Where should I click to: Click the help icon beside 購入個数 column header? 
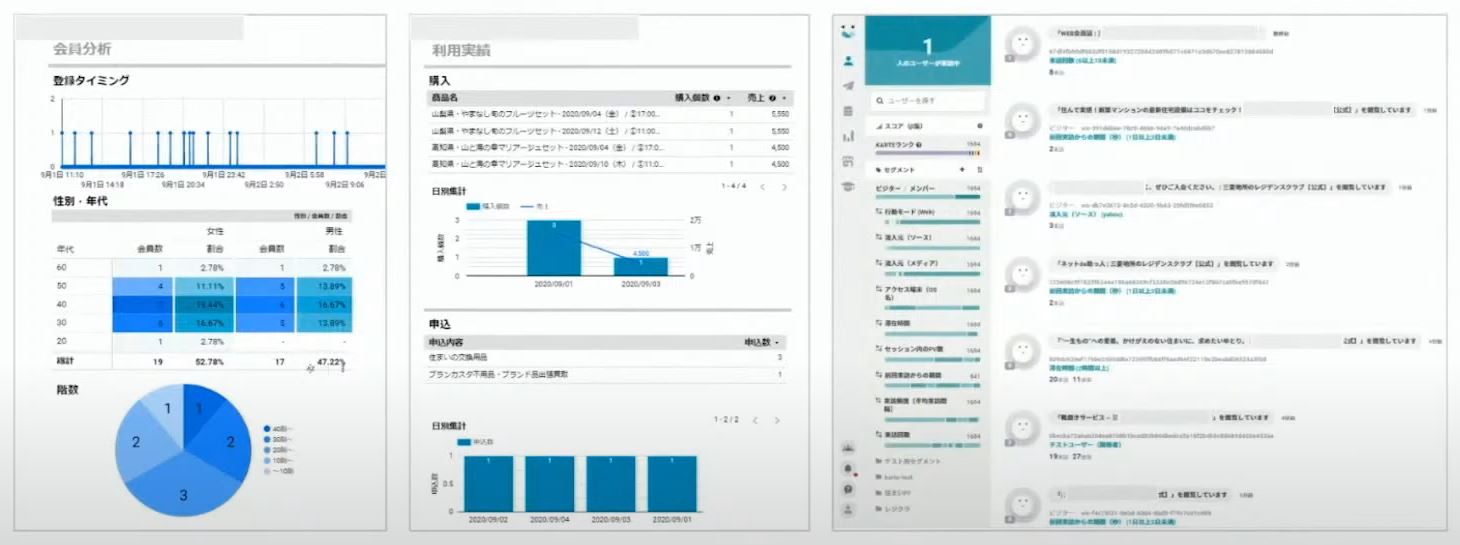[x=717, y=98]
